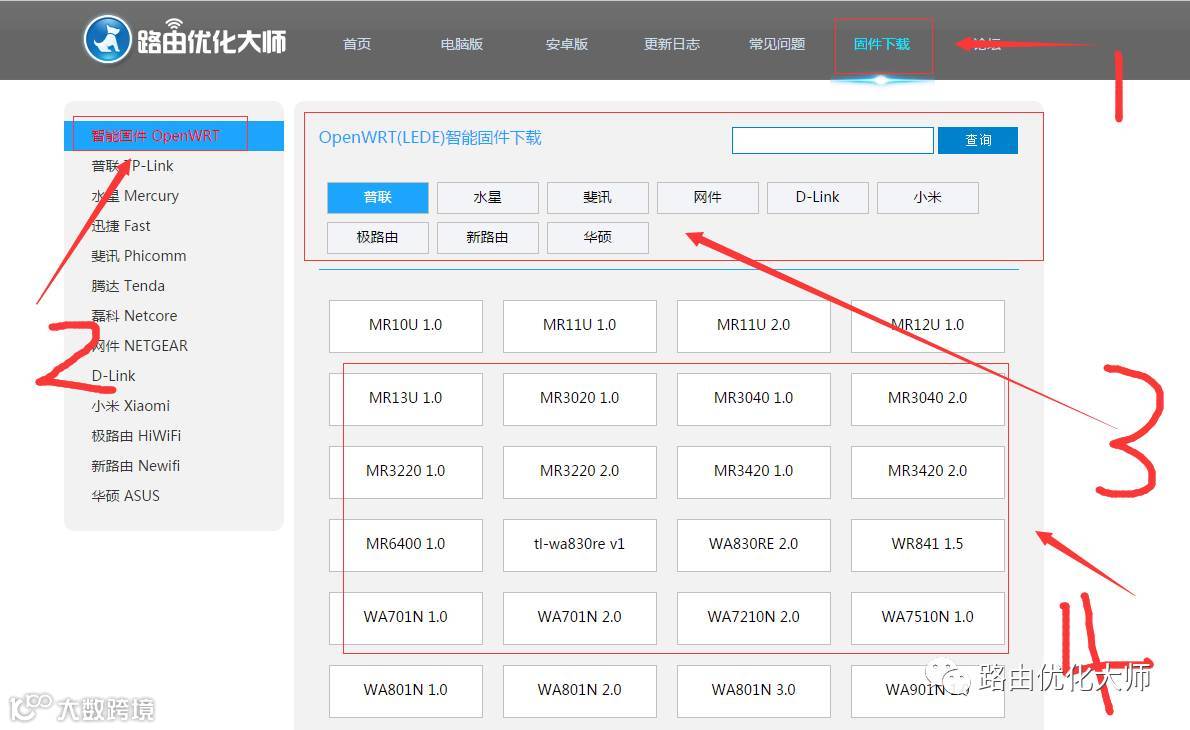Open 腾达 Tenda sidebar entry
The width and height of the screenshot is (1190, 730).
pyautogui.click(x=128, y=285)
